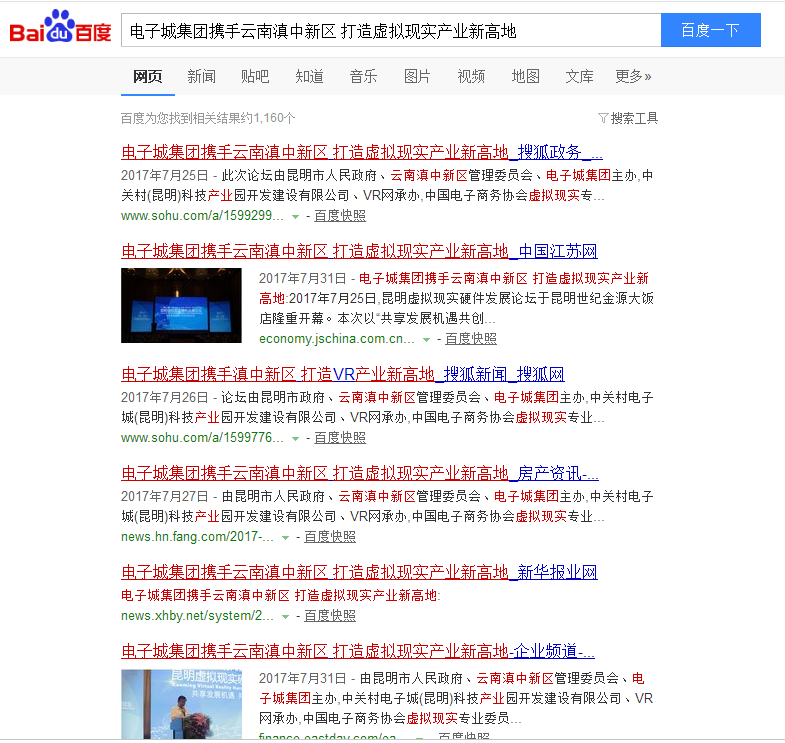Select the 网页 tab
This screenshot has height=743, width=785.
[148, 77]
